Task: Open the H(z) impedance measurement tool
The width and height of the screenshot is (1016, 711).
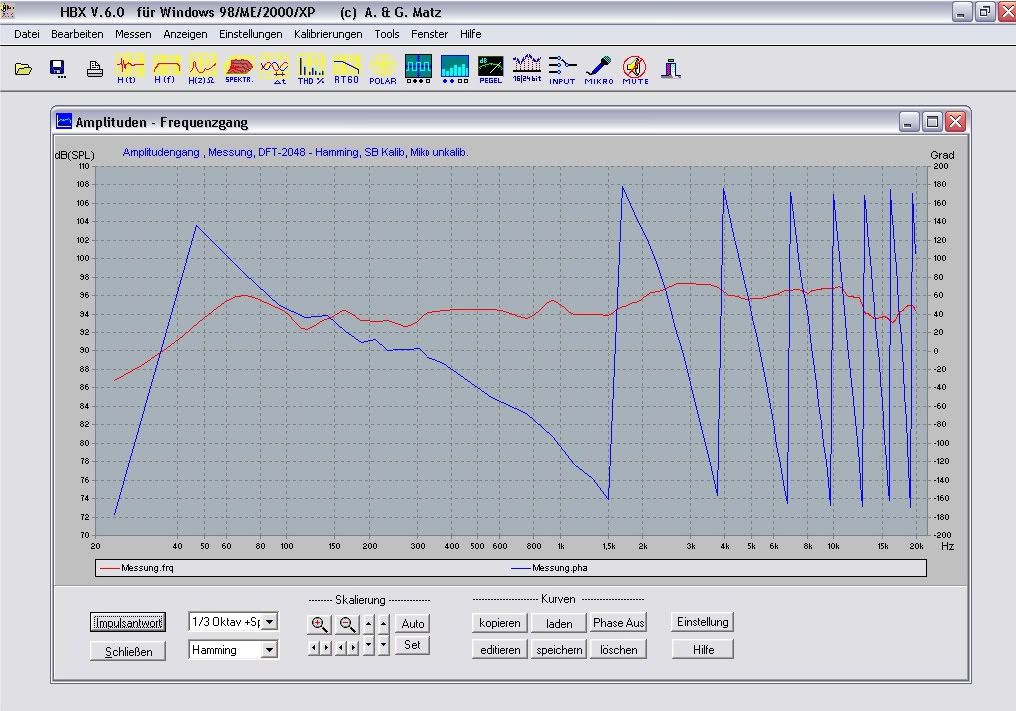Action: pos(202,69)
